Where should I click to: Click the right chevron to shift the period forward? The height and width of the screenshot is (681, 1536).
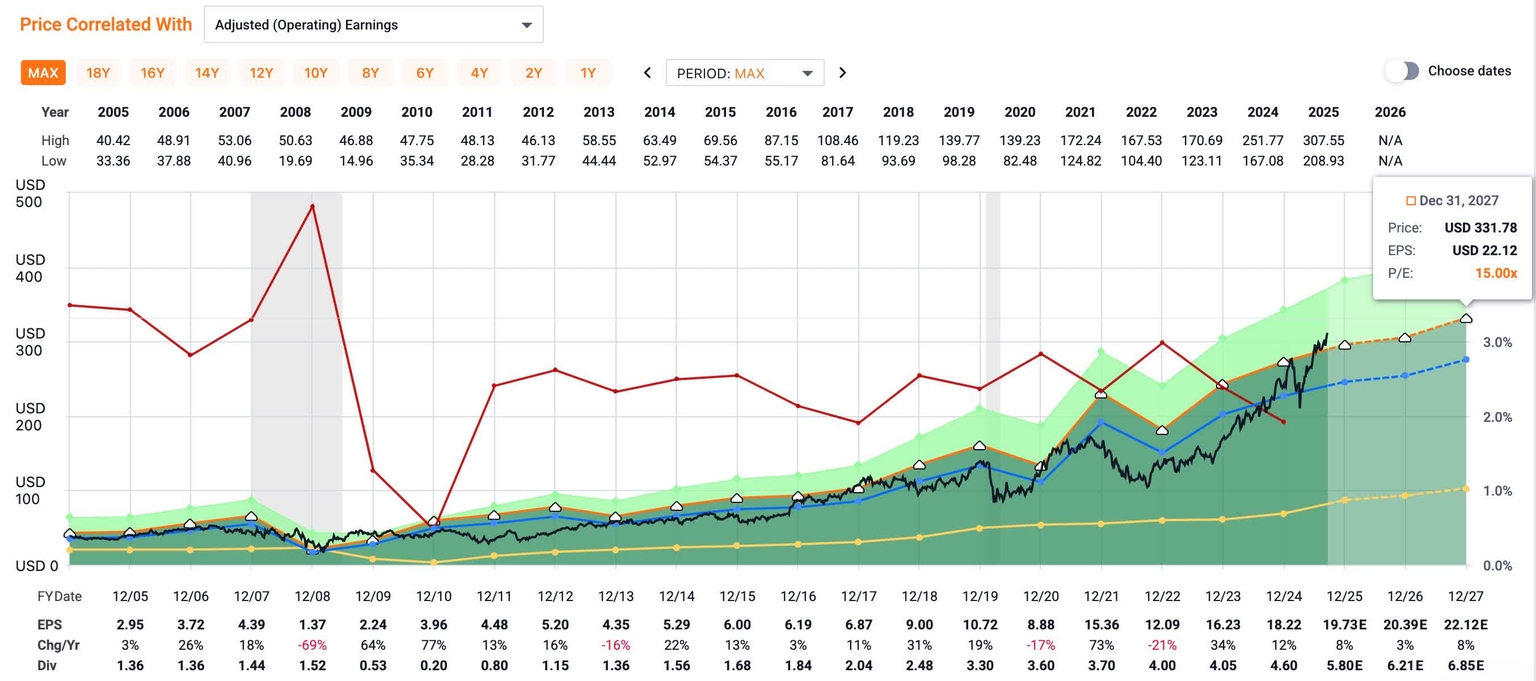[843, 72]
